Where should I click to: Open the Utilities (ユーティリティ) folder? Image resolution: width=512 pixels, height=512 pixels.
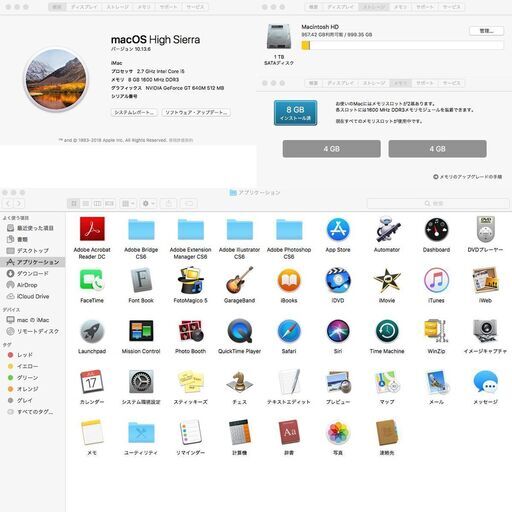[141, 433]
